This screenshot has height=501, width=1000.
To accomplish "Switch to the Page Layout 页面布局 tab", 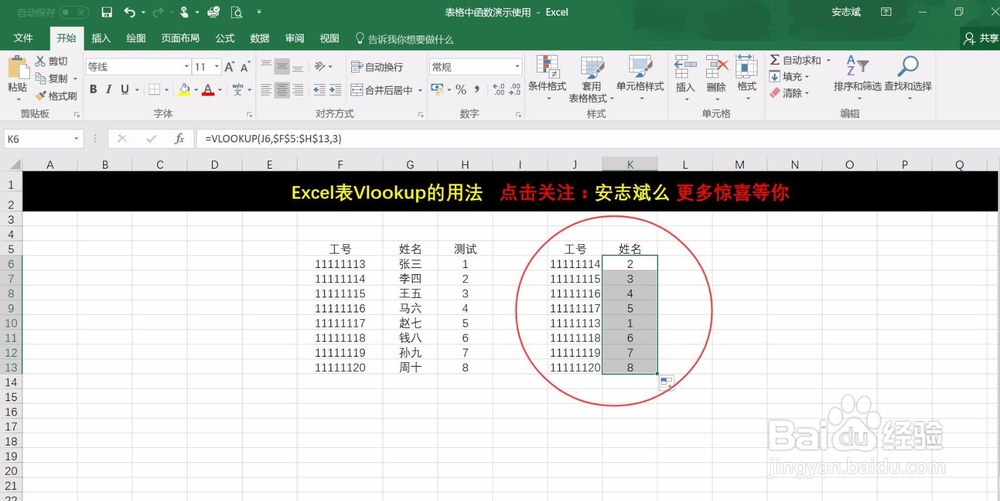I will coord(180,38).
